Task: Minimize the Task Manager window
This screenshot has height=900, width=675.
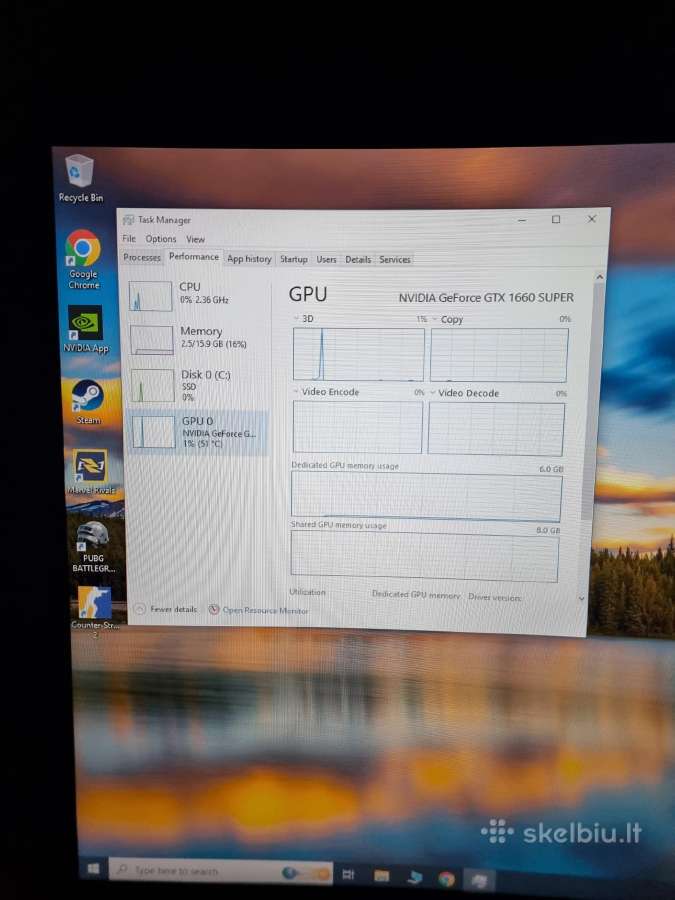Action: [x=522, y=220]
